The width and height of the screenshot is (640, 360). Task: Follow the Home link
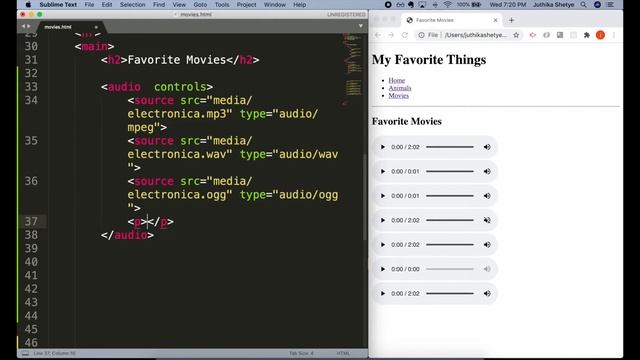(396, 80)
